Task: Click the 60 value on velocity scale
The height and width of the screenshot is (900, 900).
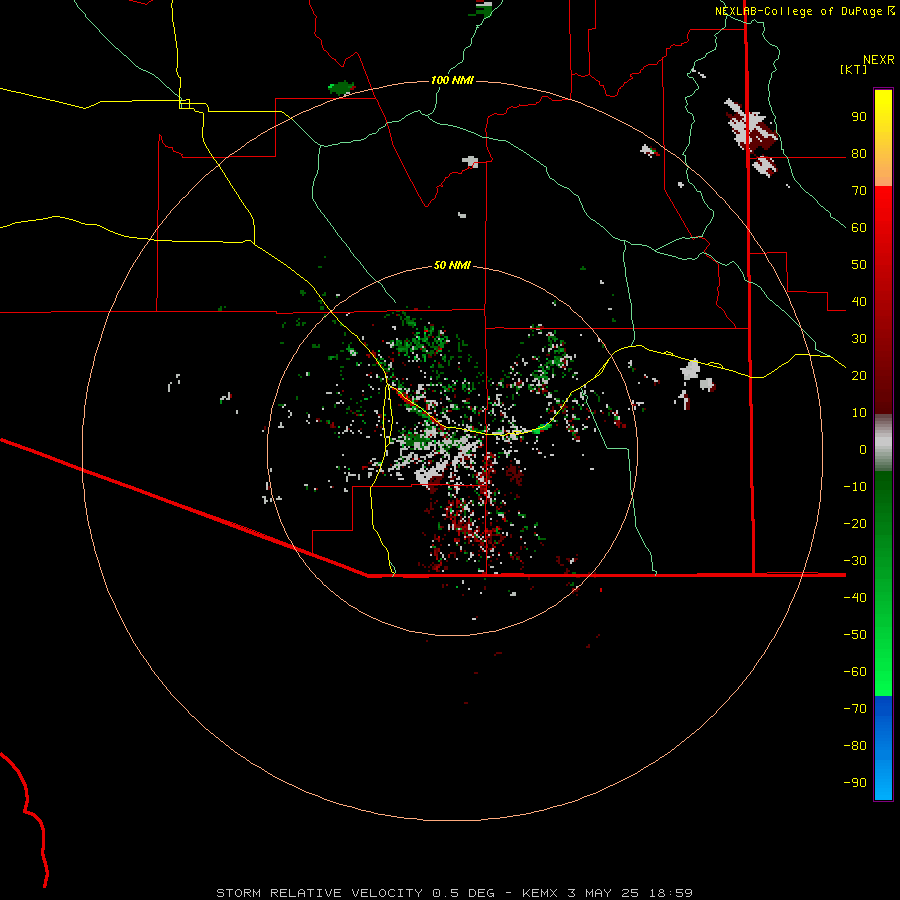Action: tap(859, 228)
